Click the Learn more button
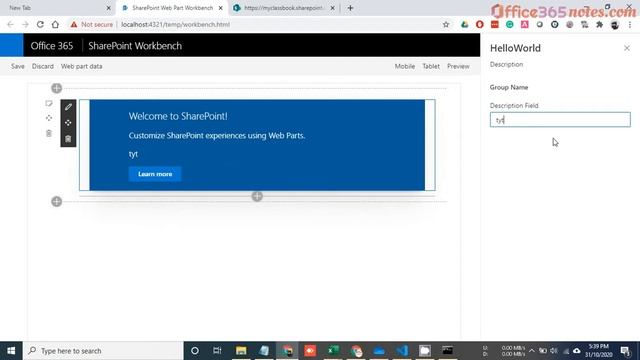640x360 pixels. point(155,174)
